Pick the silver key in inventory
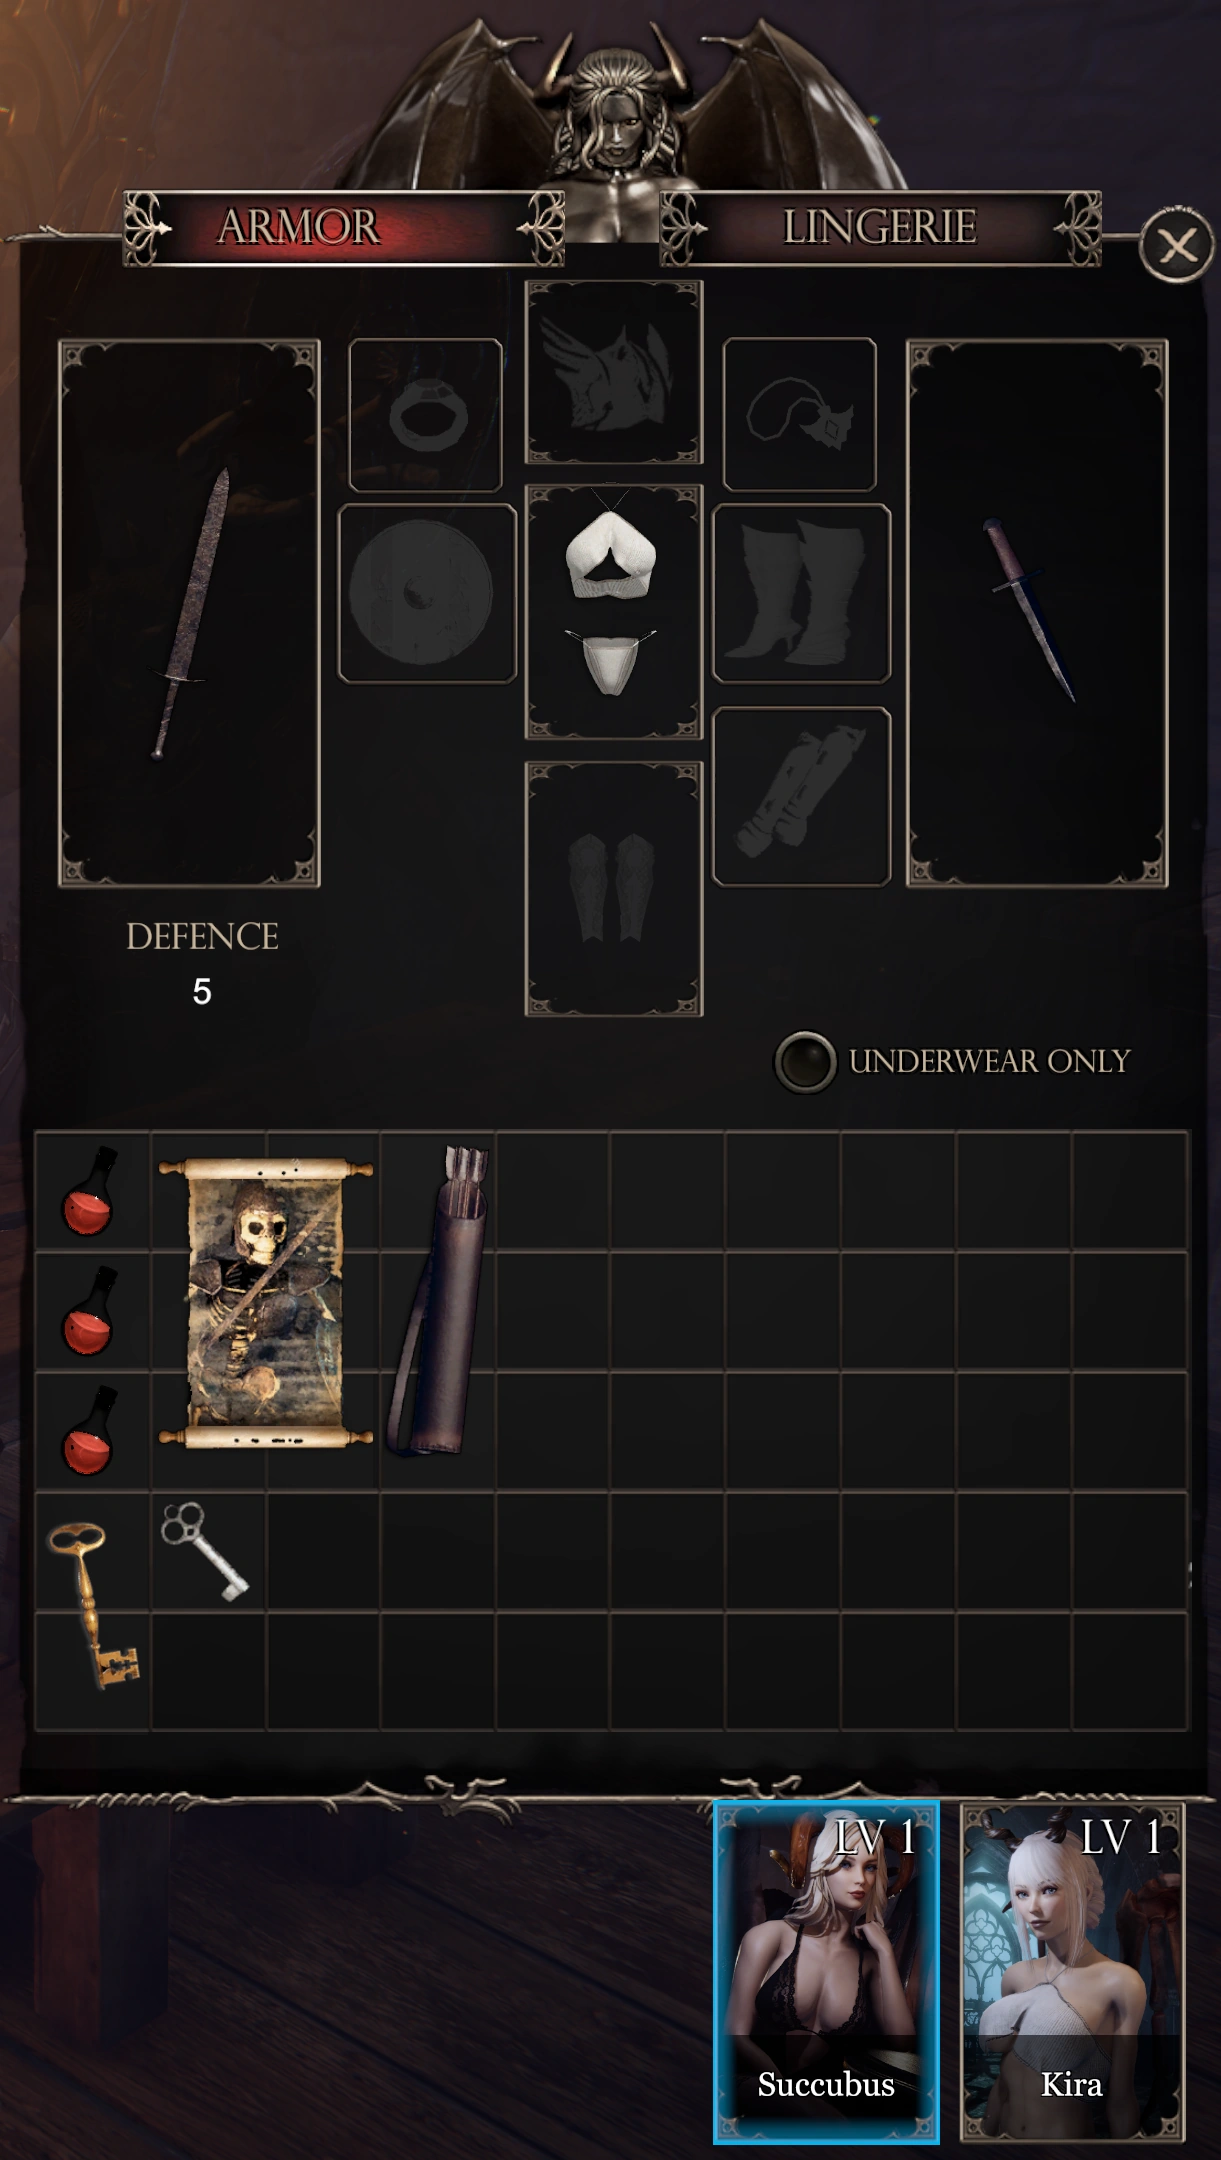1221x2160 pixels. tap(205, 1550)
